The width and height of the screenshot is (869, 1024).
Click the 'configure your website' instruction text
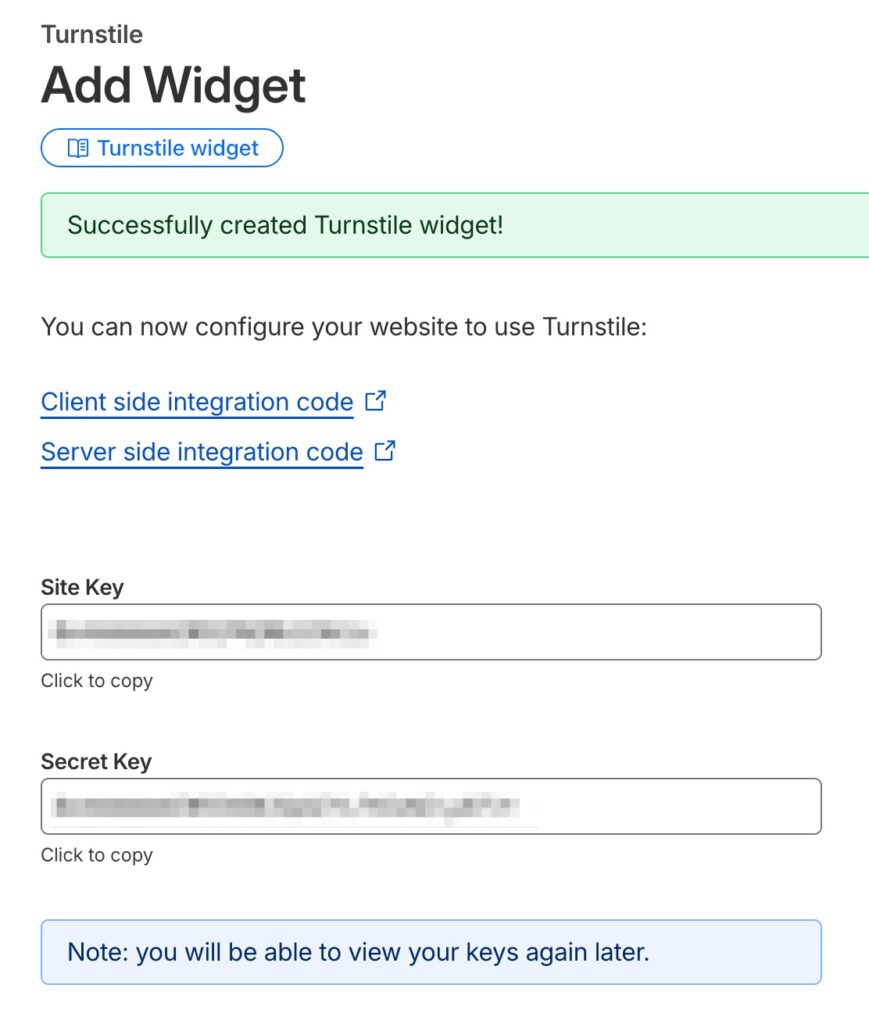point(343,327)
